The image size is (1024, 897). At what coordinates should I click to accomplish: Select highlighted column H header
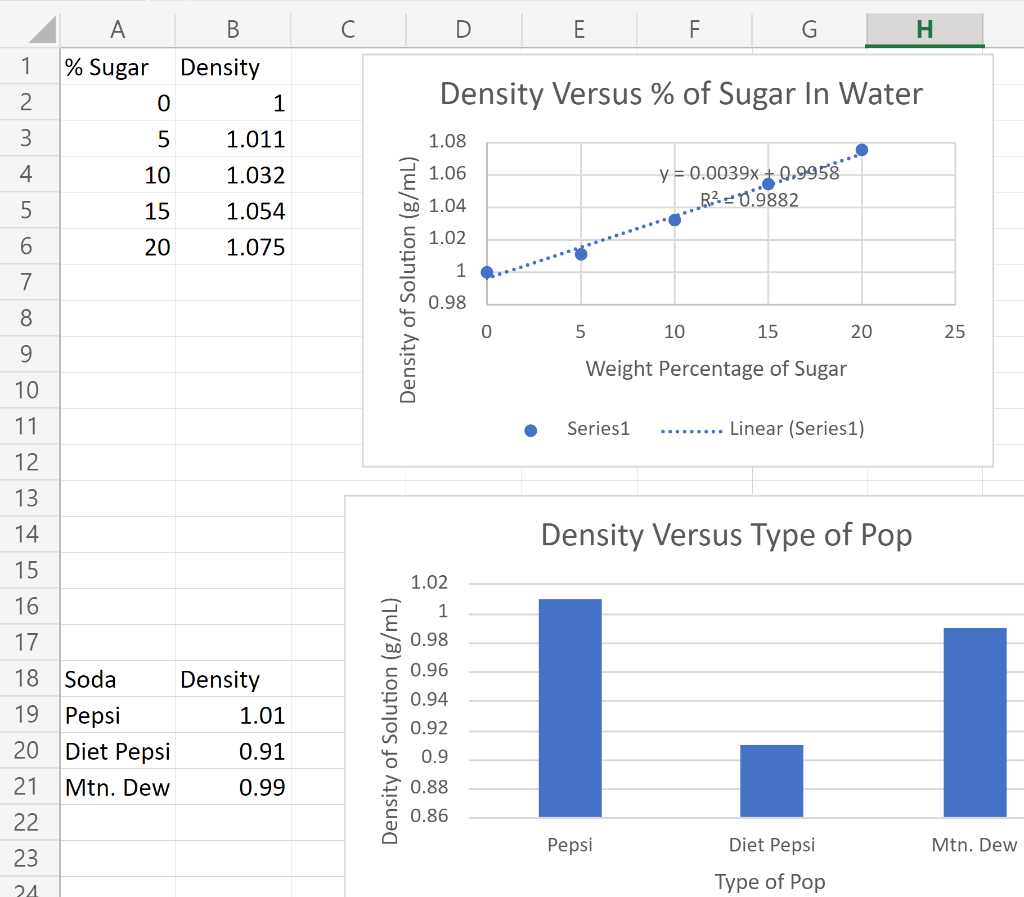(x=925, y=29)
